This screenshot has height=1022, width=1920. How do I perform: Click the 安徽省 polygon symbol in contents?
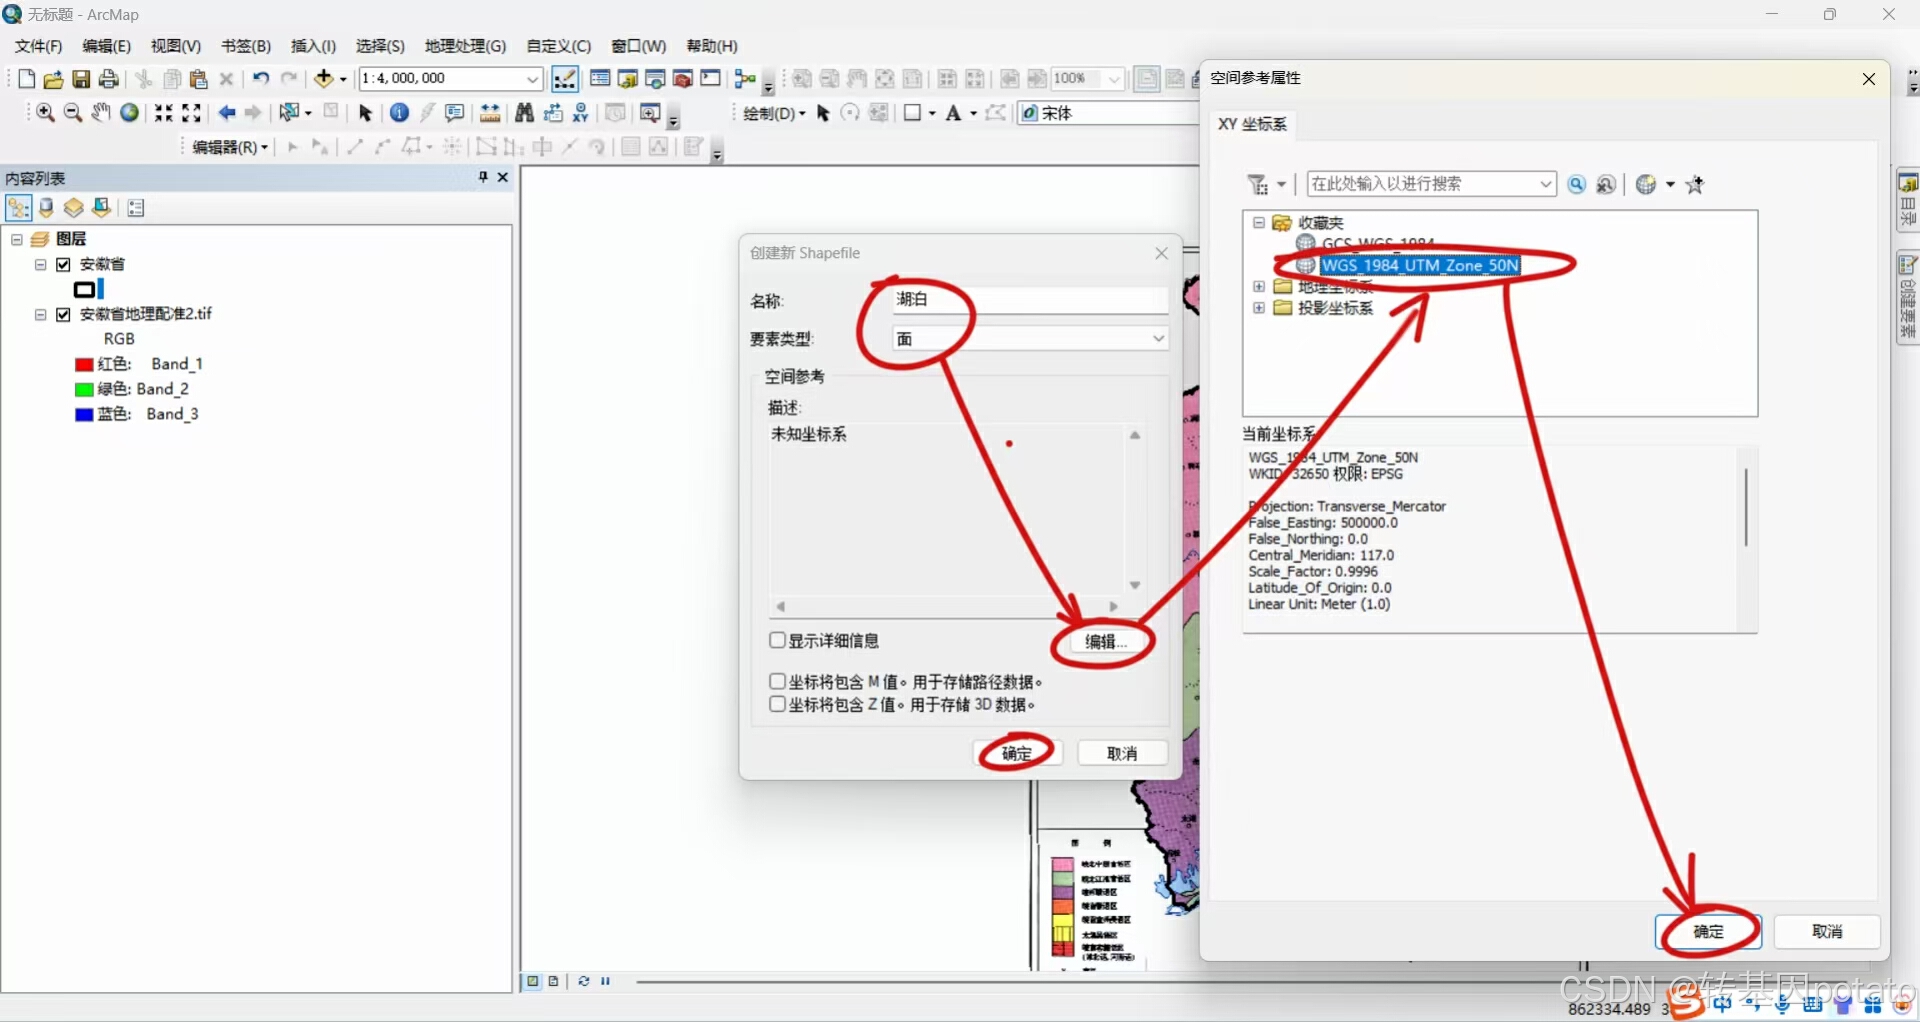tap(85, 290)
